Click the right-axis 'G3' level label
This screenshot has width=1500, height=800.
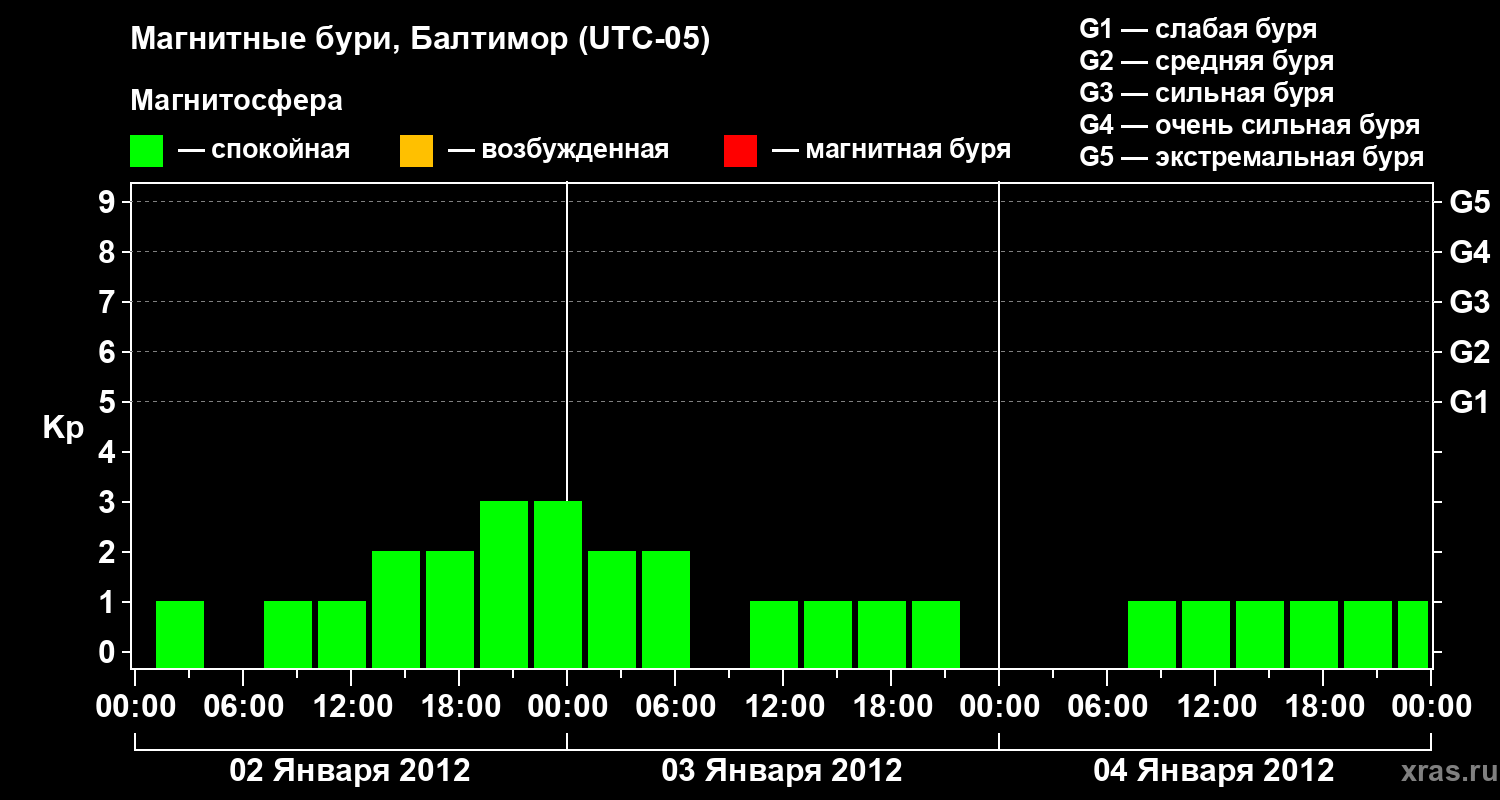tap(1470, 302)
